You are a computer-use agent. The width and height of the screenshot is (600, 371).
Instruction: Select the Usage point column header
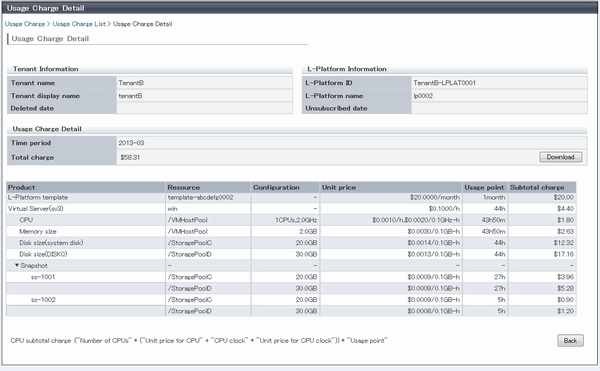485,187
